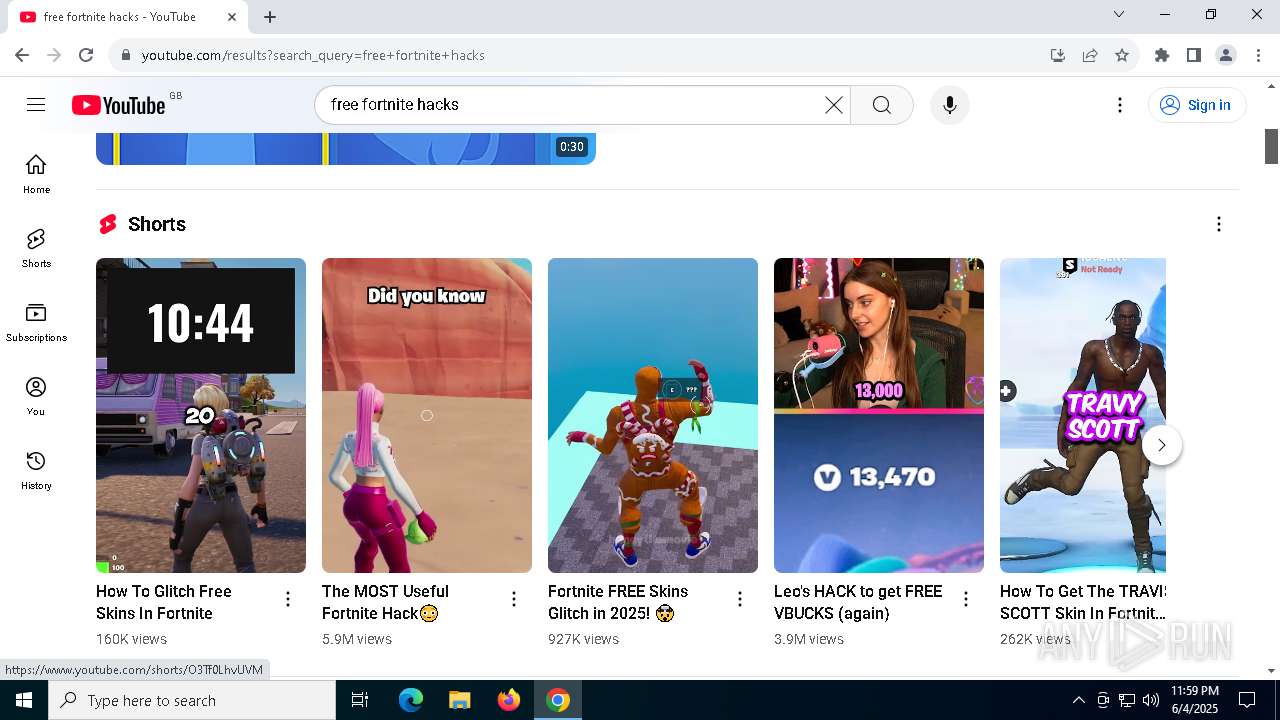The height and width of the screenshot is (720, 1280).
Task: Open the volume control in system tray
Action: pyautogui.click(x=1151, y=700)
